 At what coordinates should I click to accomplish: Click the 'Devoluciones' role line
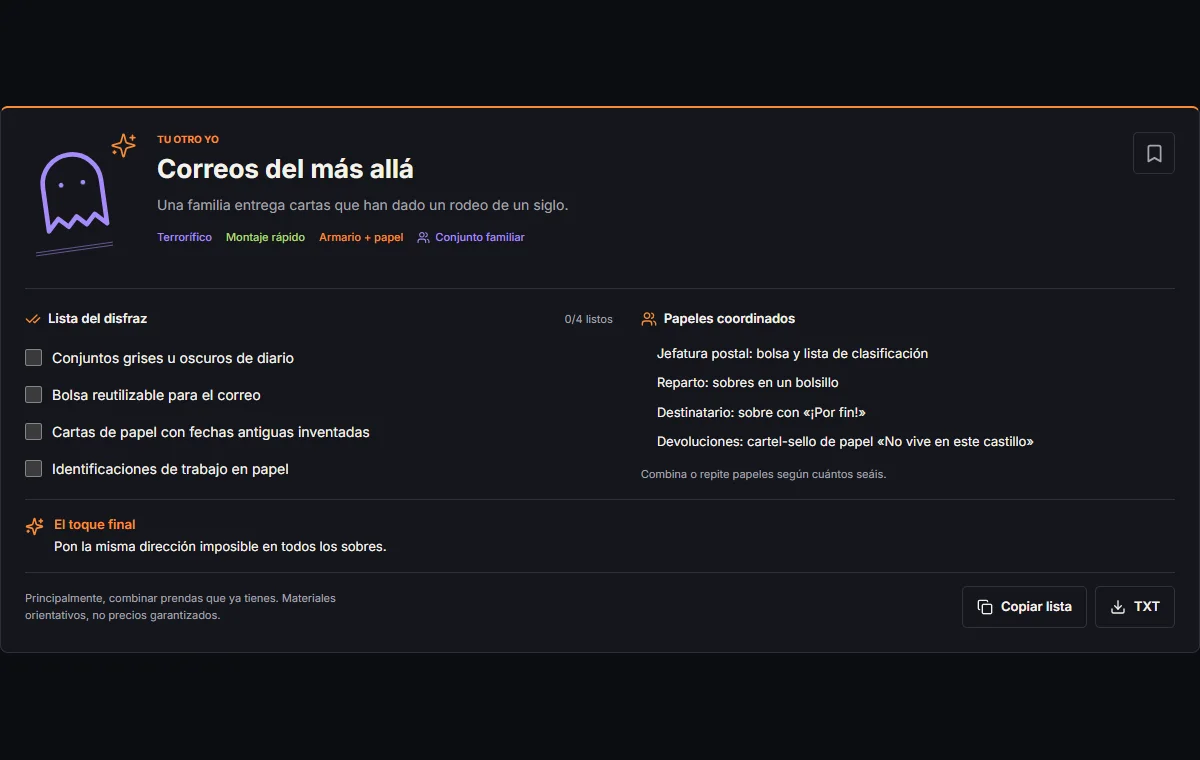[x=845, y=441]
